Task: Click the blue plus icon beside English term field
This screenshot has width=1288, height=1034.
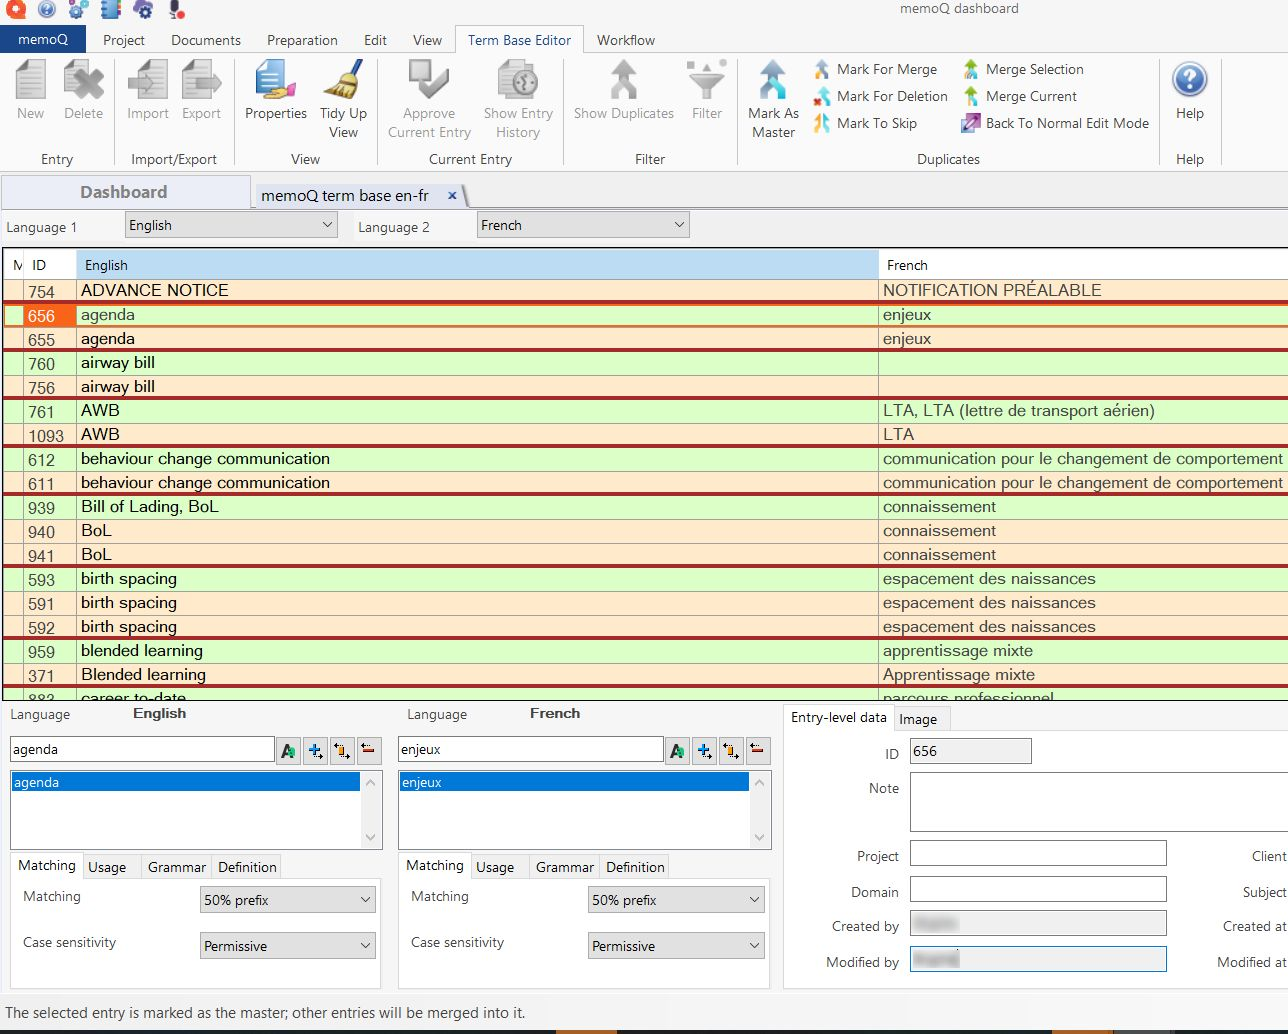Action: (x=315, y=750)
